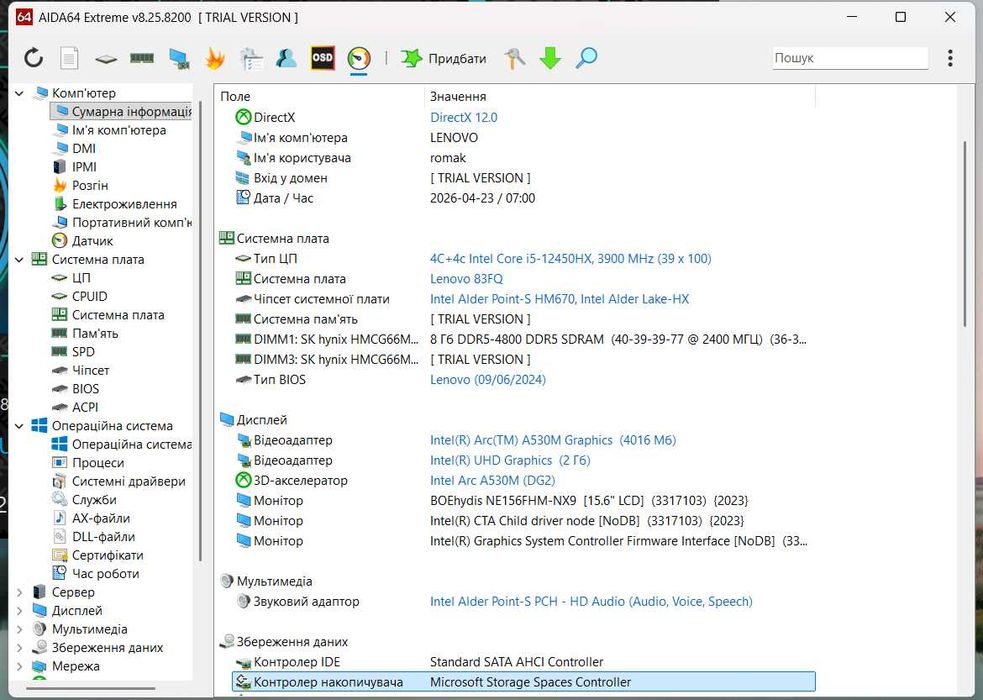Expand the Дисплей tree node
This screenshot has width=983, height=700.
pyautogui.click(x=19, y=611)
